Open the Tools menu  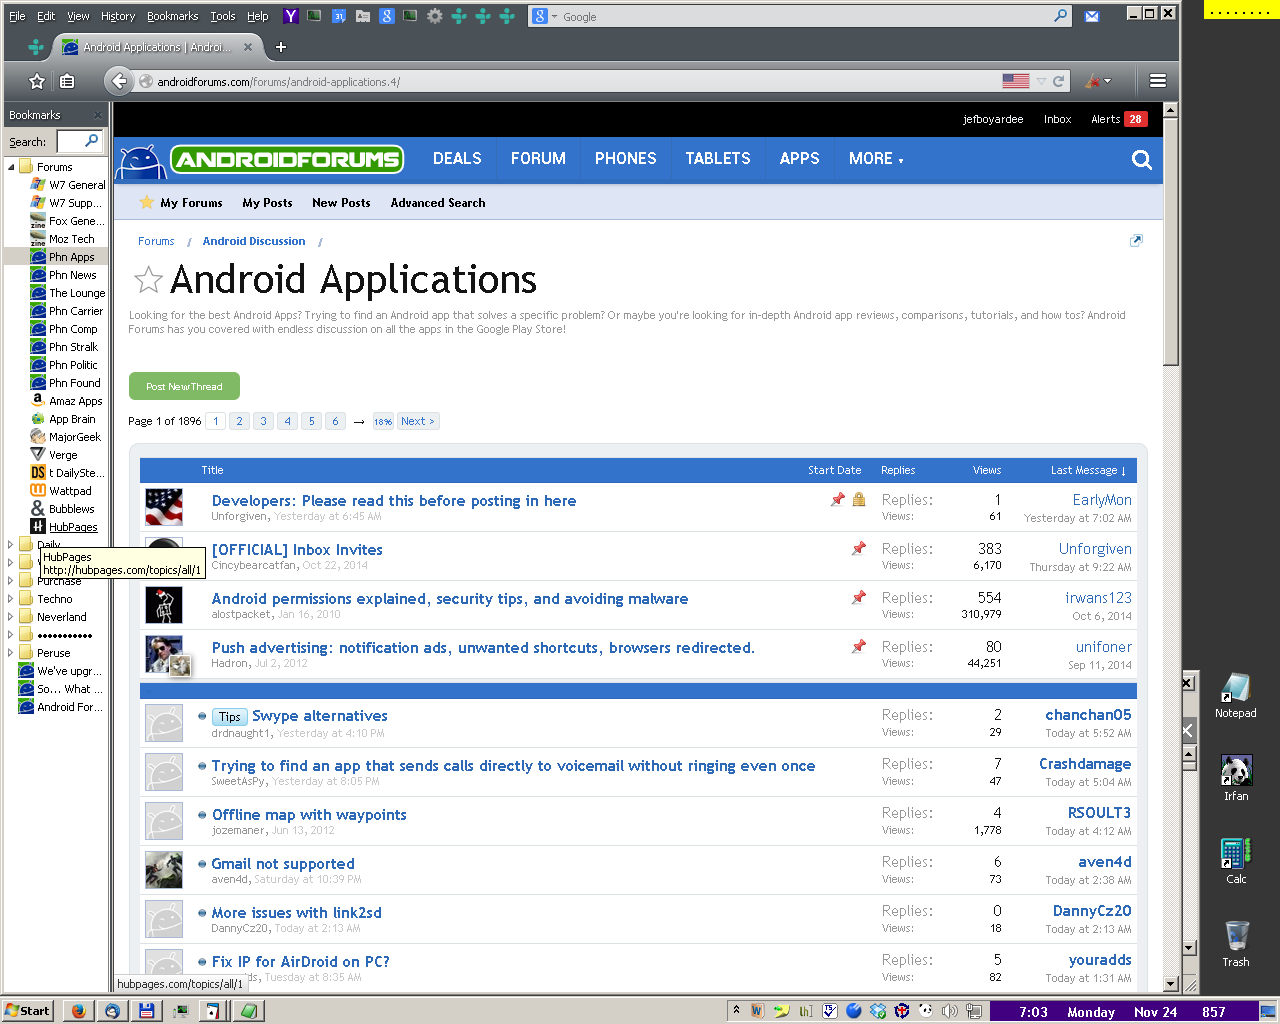[223, 16]
